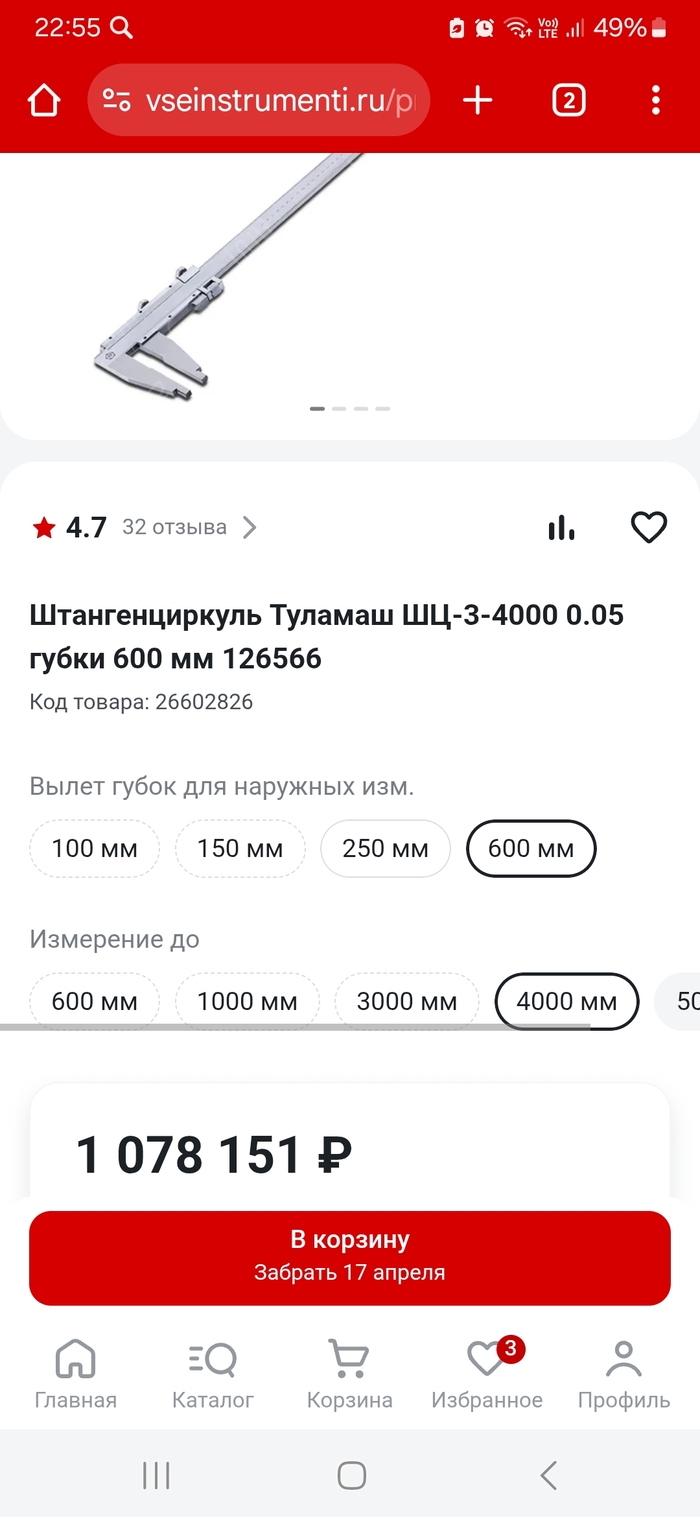This screenshot has width=700, height=1517.
Task: Tap the vseinstrumenti.ru address bar
Action: point(259,100)
